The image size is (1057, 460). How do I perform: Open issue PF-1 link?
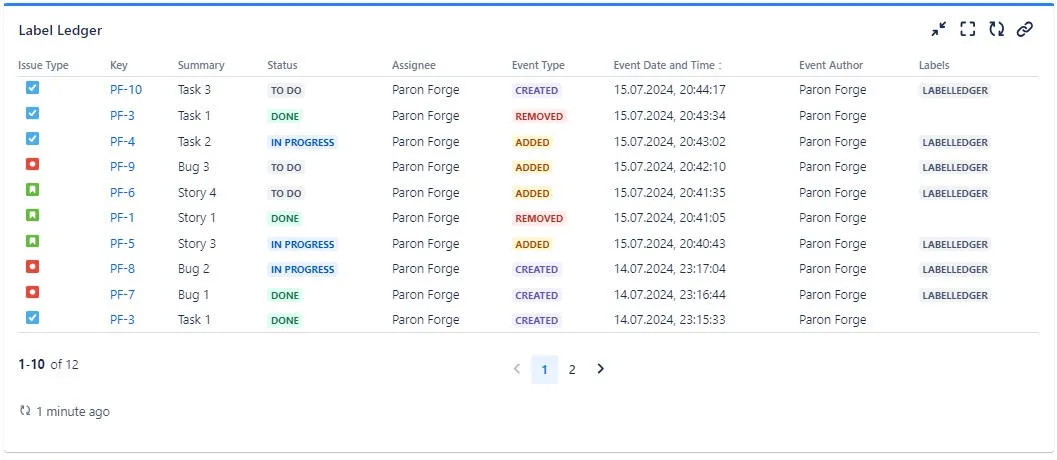pyautogui.click(x=122, y=218)
